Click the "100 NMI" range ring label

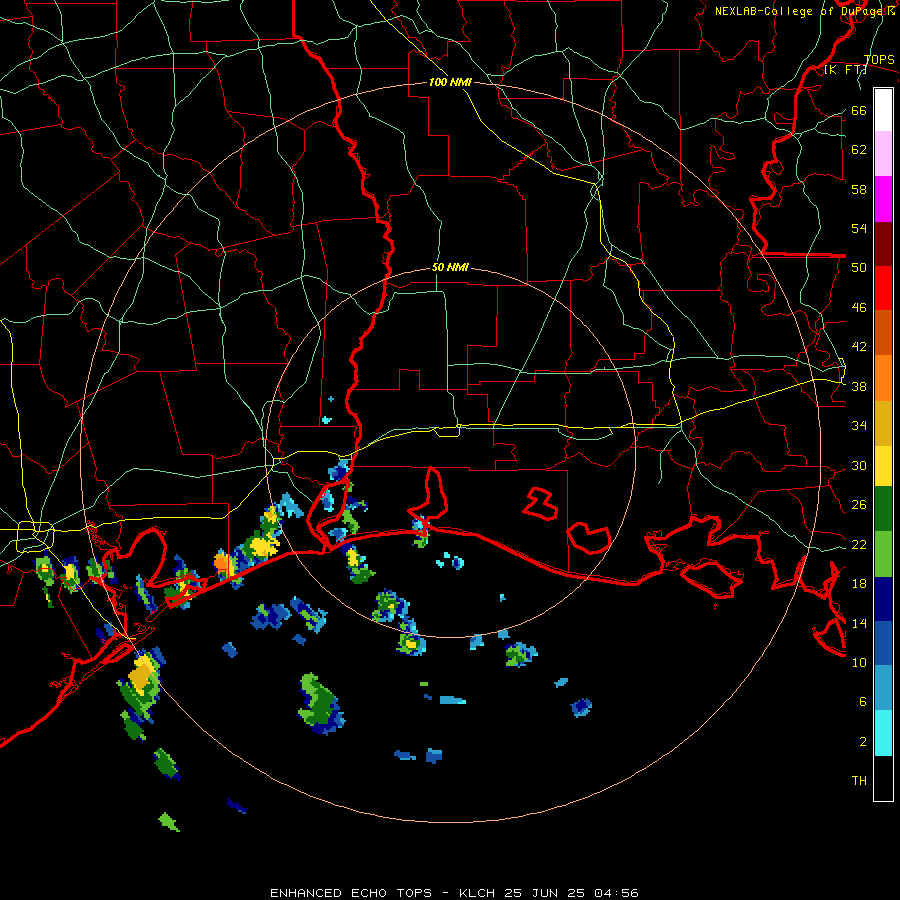click(451, 82)
